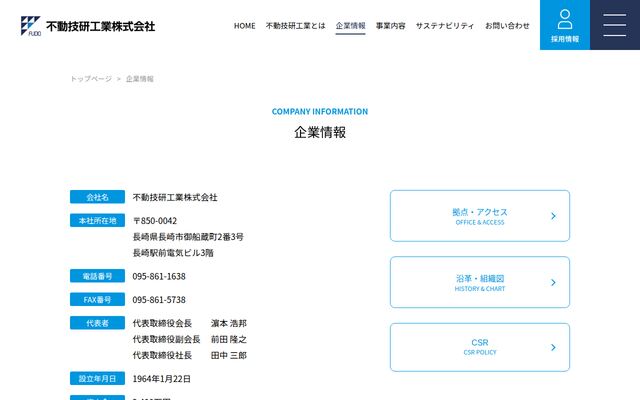Click 田中 三郎 name
640x400 pixels.
[229, 355]
